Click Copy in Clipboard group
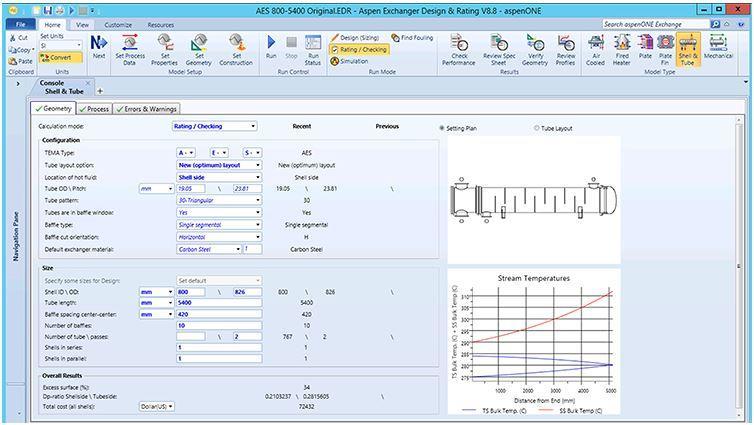This screenshot has width=754, height=425. 21,50
